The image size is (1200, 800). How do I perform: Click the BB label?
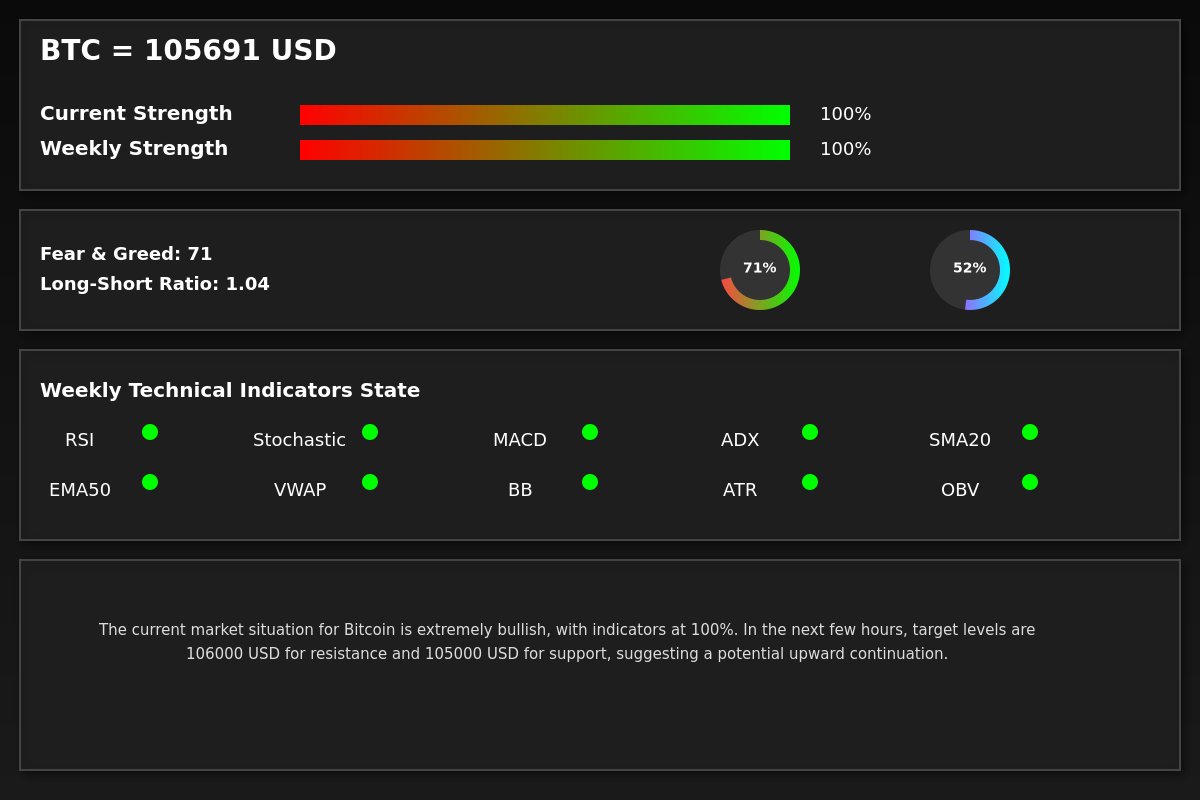coord(520,490)
